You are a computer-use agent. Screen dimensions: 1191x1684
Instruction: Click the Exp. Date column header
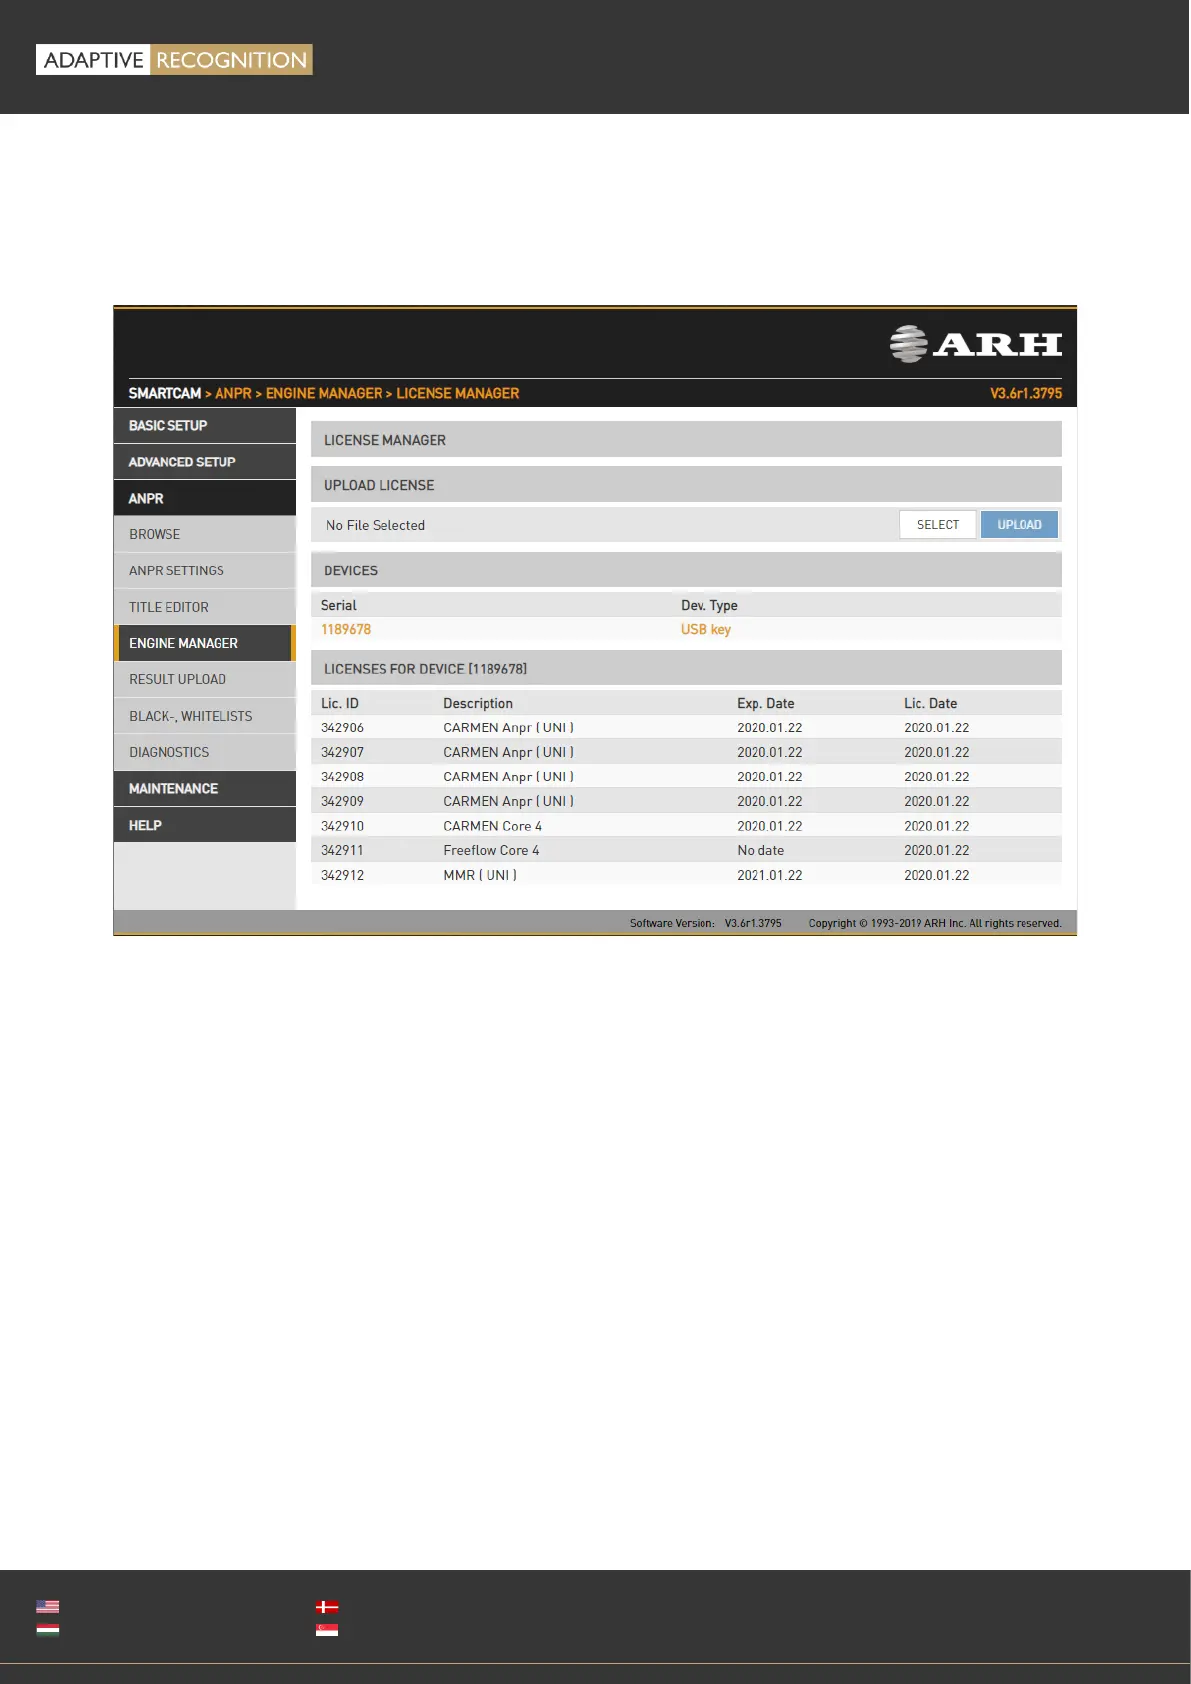point(766,703)
